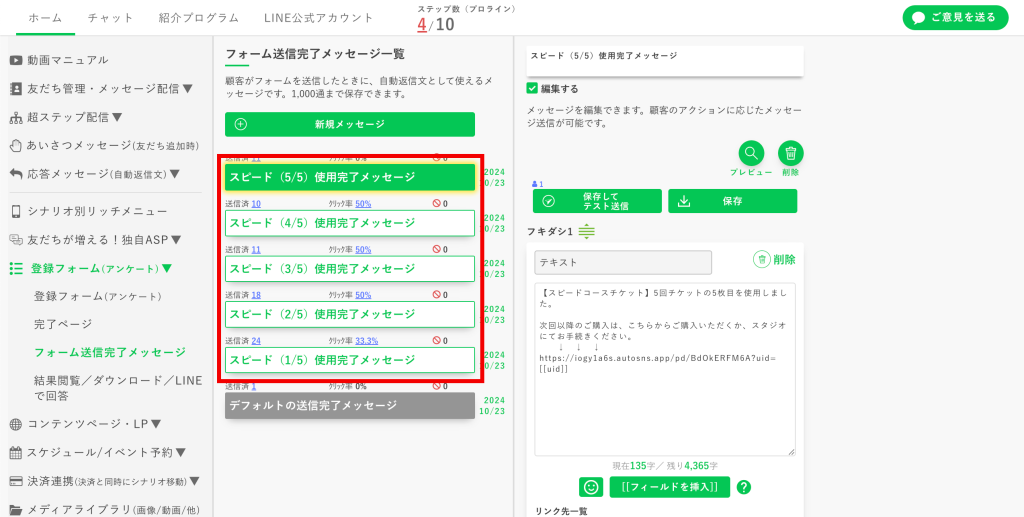Select スピード（4/5）使用完了メッセージ
1024x517 pixels.
click(350, 223)
